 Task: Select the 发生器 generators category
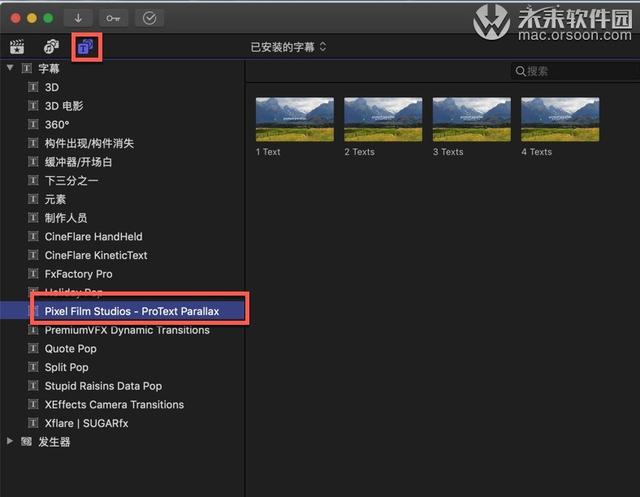pos(54,442)
